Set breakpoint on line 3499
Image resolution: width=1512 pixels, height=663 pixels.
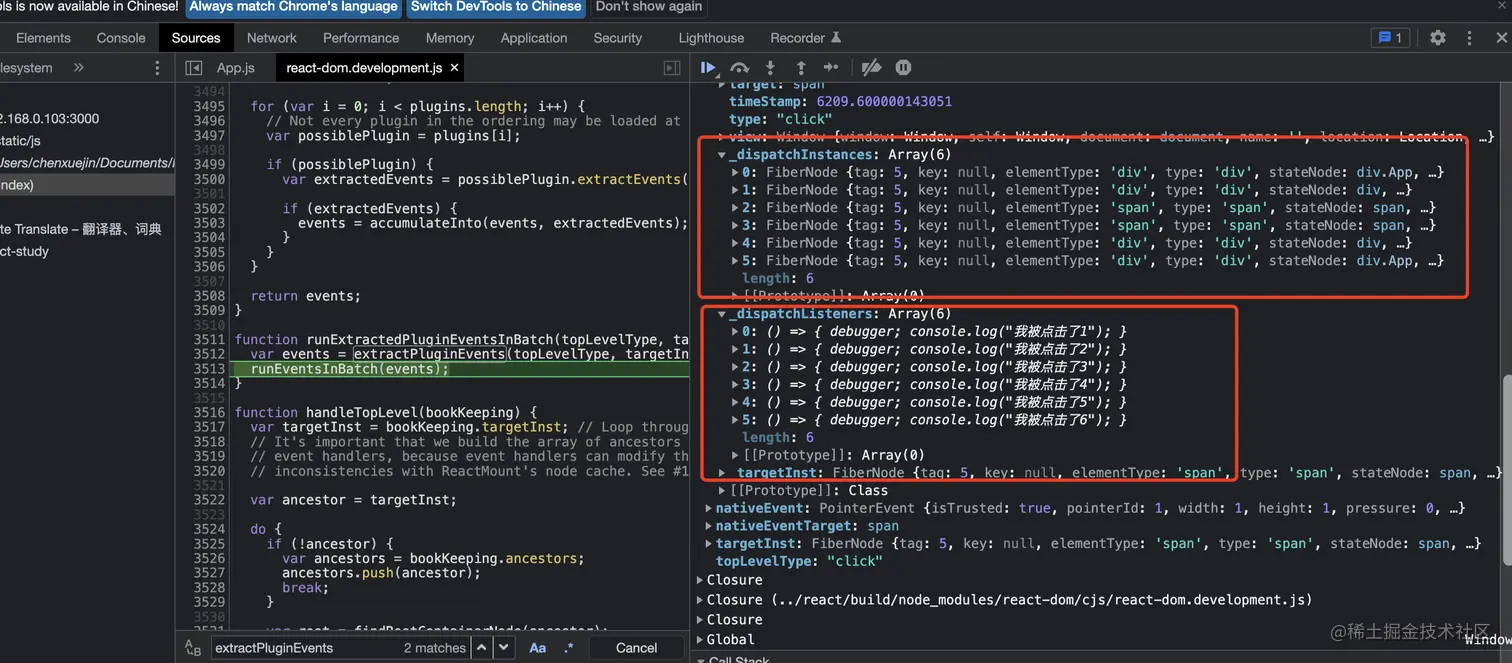(209, 164)
